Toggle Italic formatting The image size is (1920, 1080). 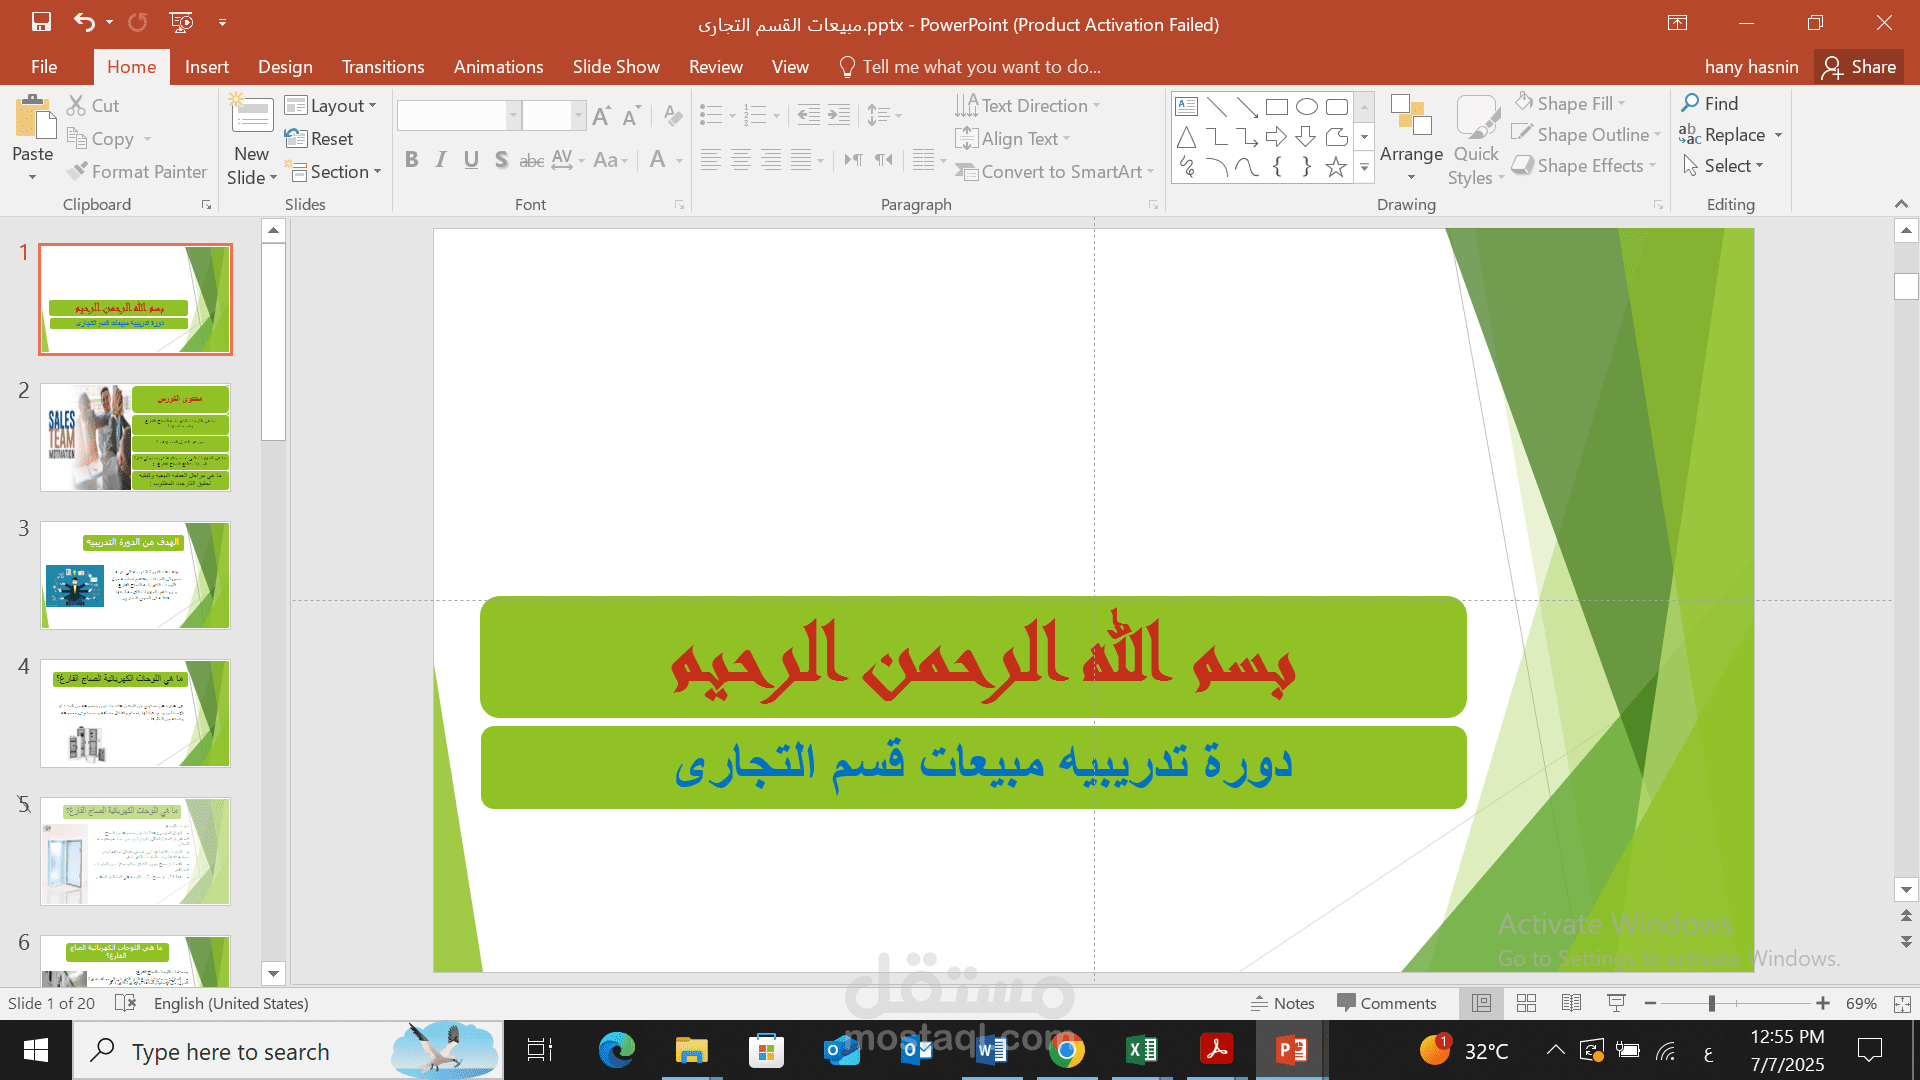[x=441, y=160]
